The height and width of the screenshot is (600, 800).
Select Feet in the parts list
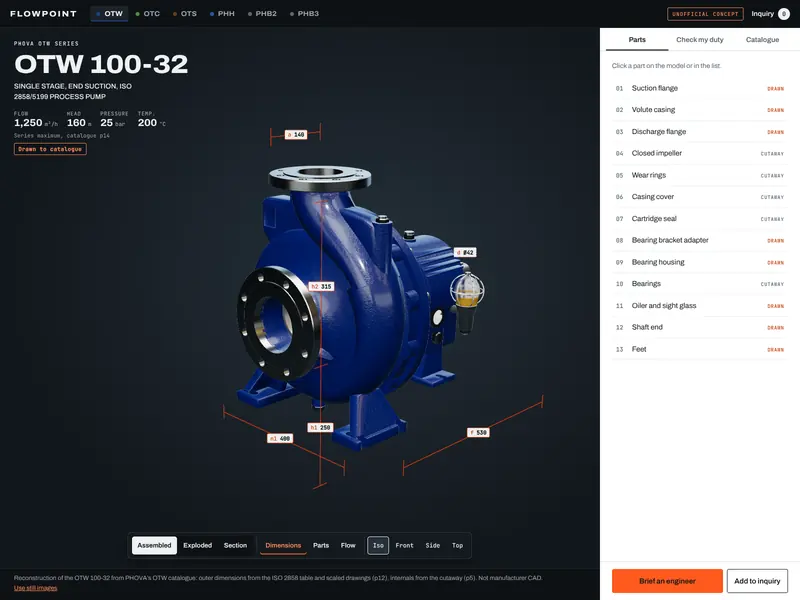[699, 349]
